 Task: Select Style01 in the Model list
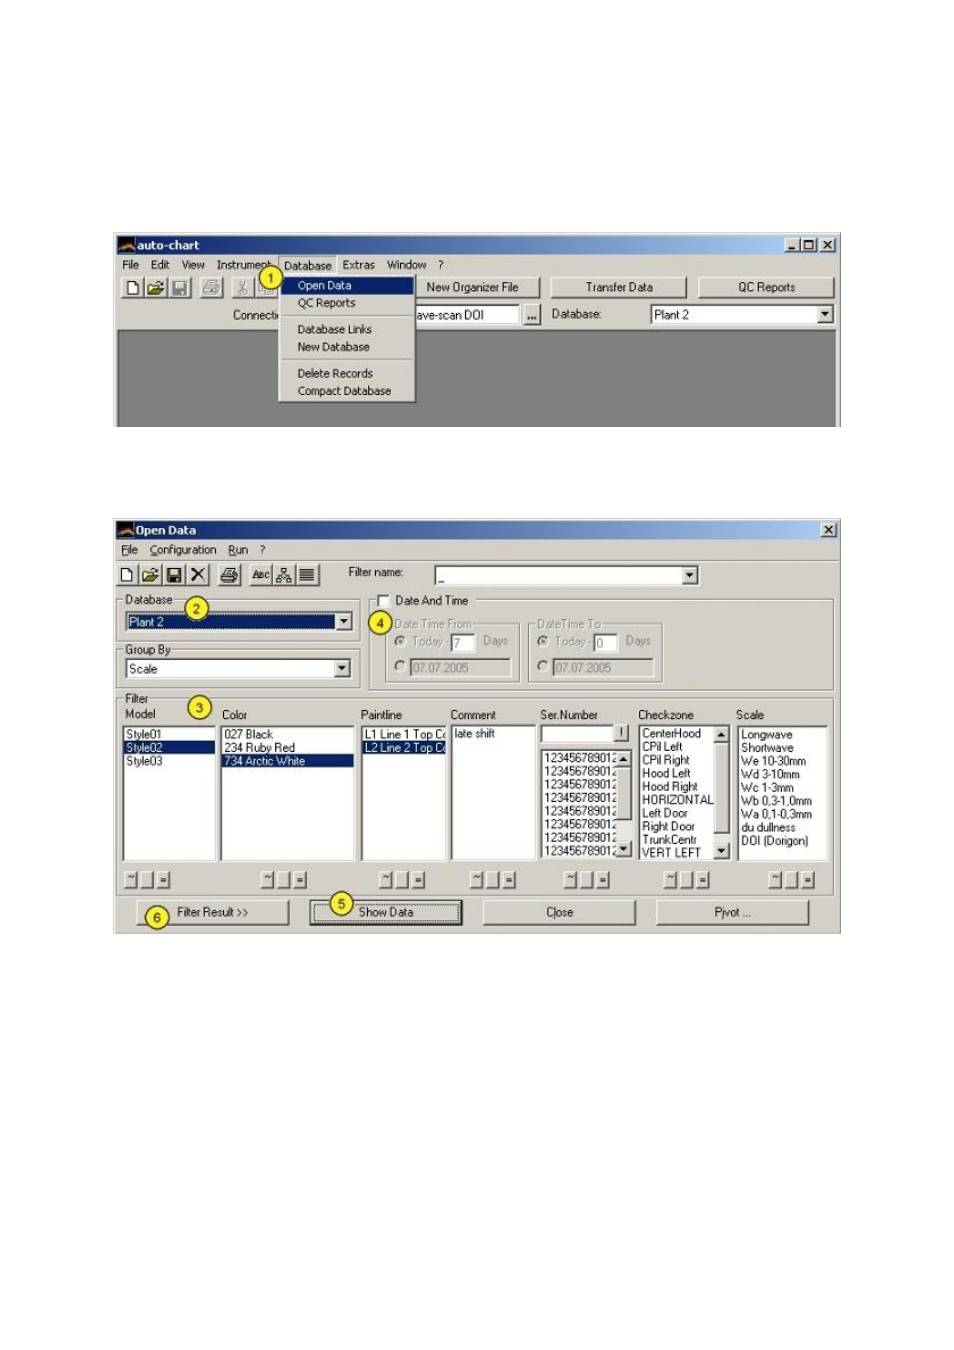pos(169,734)
